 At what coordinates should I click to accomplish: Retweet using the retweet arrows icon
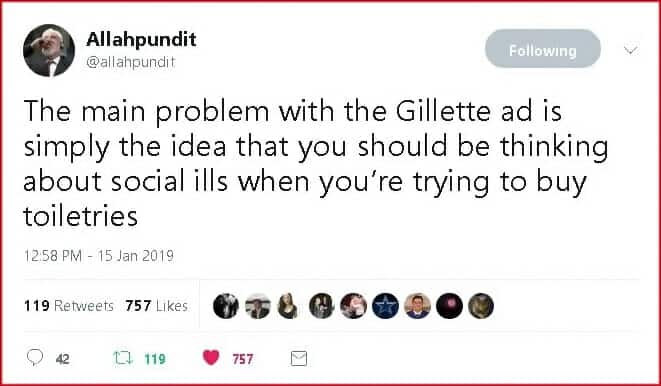point(124,359)
